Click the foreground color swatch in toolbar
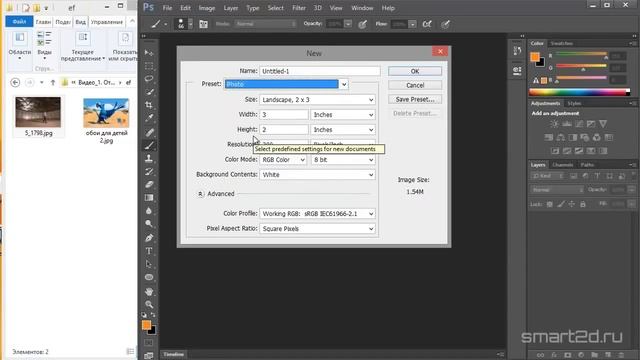This screenshot has height=360, width=640. tap(146, 325)
